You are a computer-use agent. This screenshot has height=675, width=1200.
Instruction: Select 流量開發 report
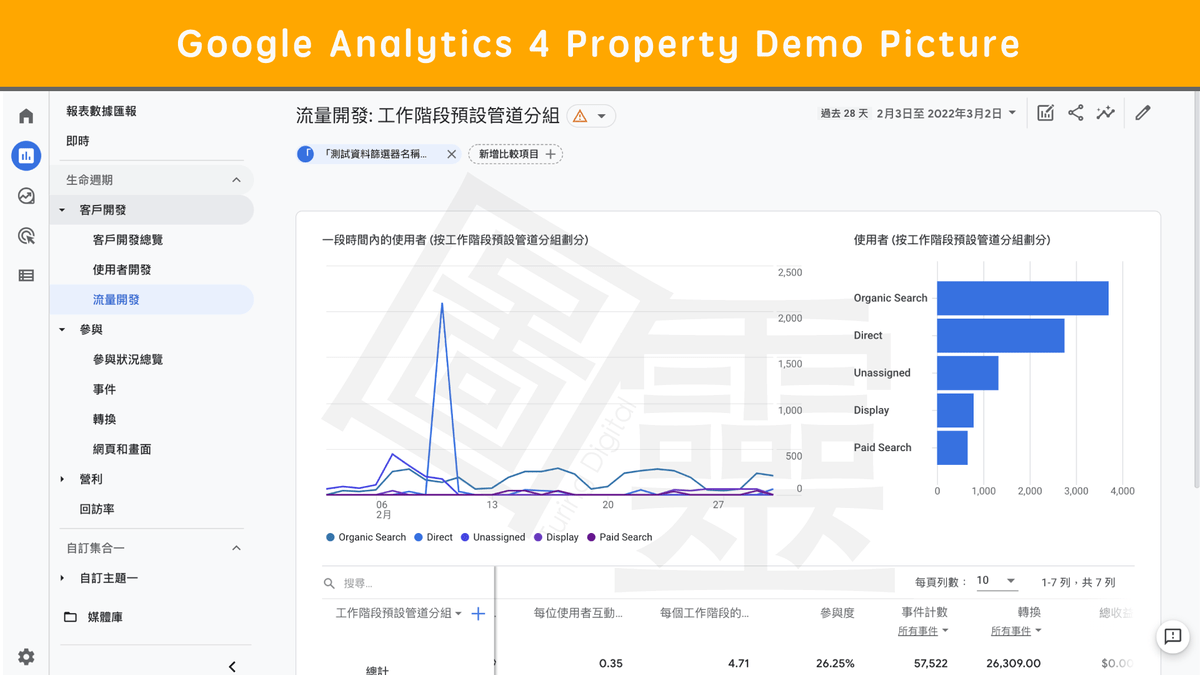pyautogui.click(x=116, y=300)
